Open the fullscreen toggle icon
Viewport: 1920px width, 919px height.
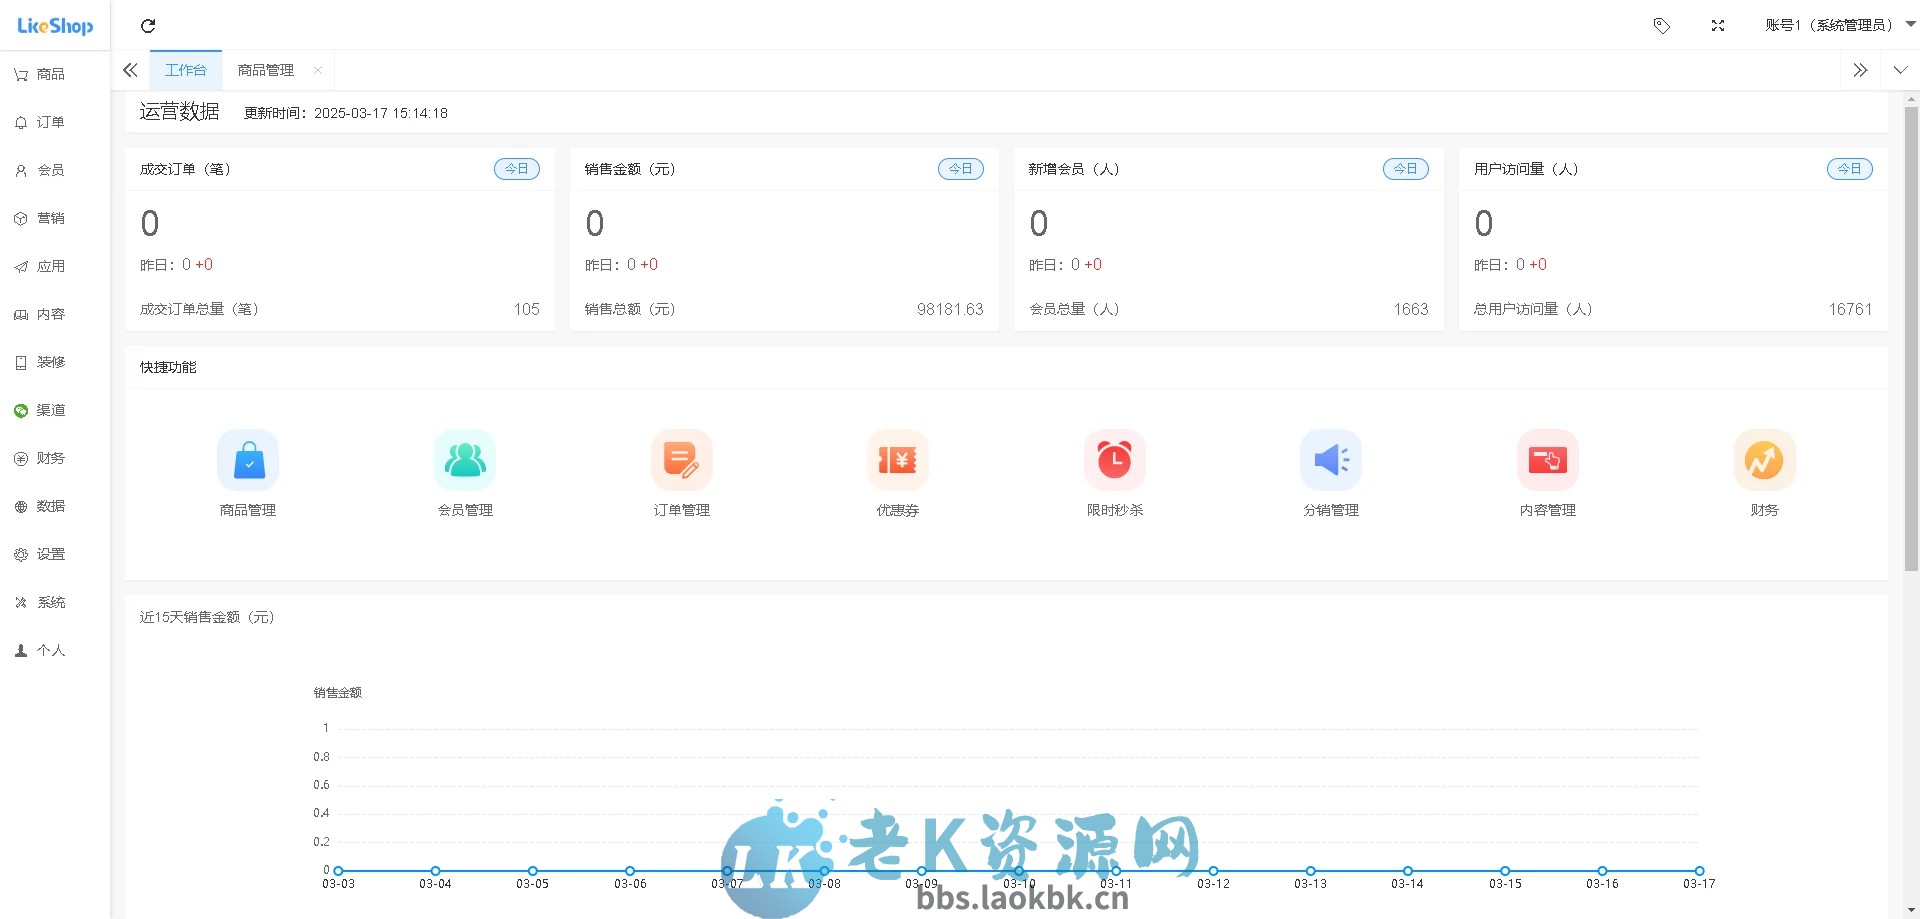[1718, 25]
